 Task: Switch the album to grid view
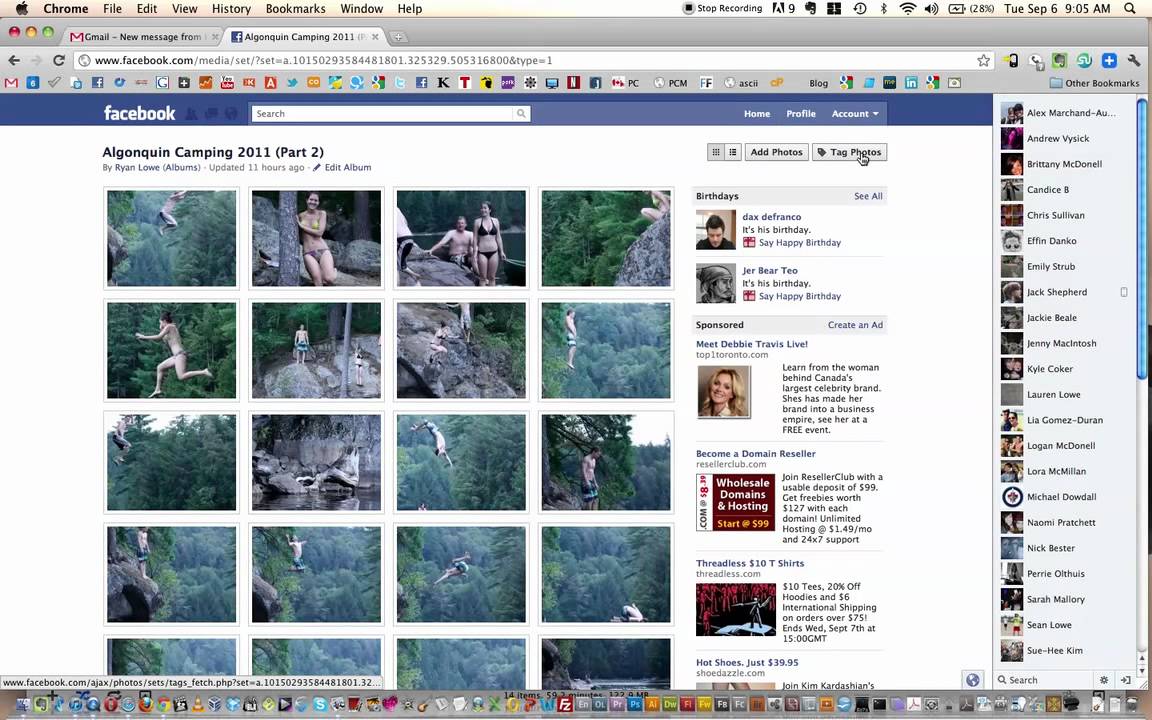pos(715,151)
